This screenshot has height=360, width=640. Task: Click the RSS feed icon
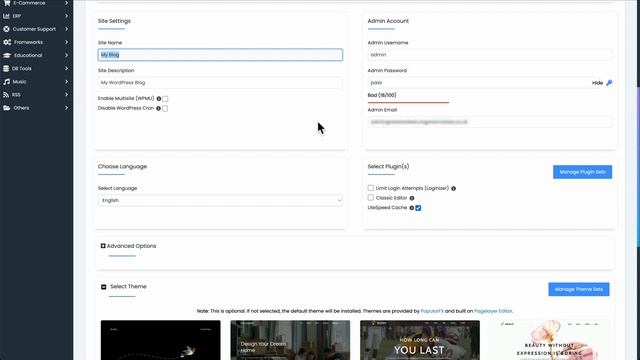click(6, 95)
